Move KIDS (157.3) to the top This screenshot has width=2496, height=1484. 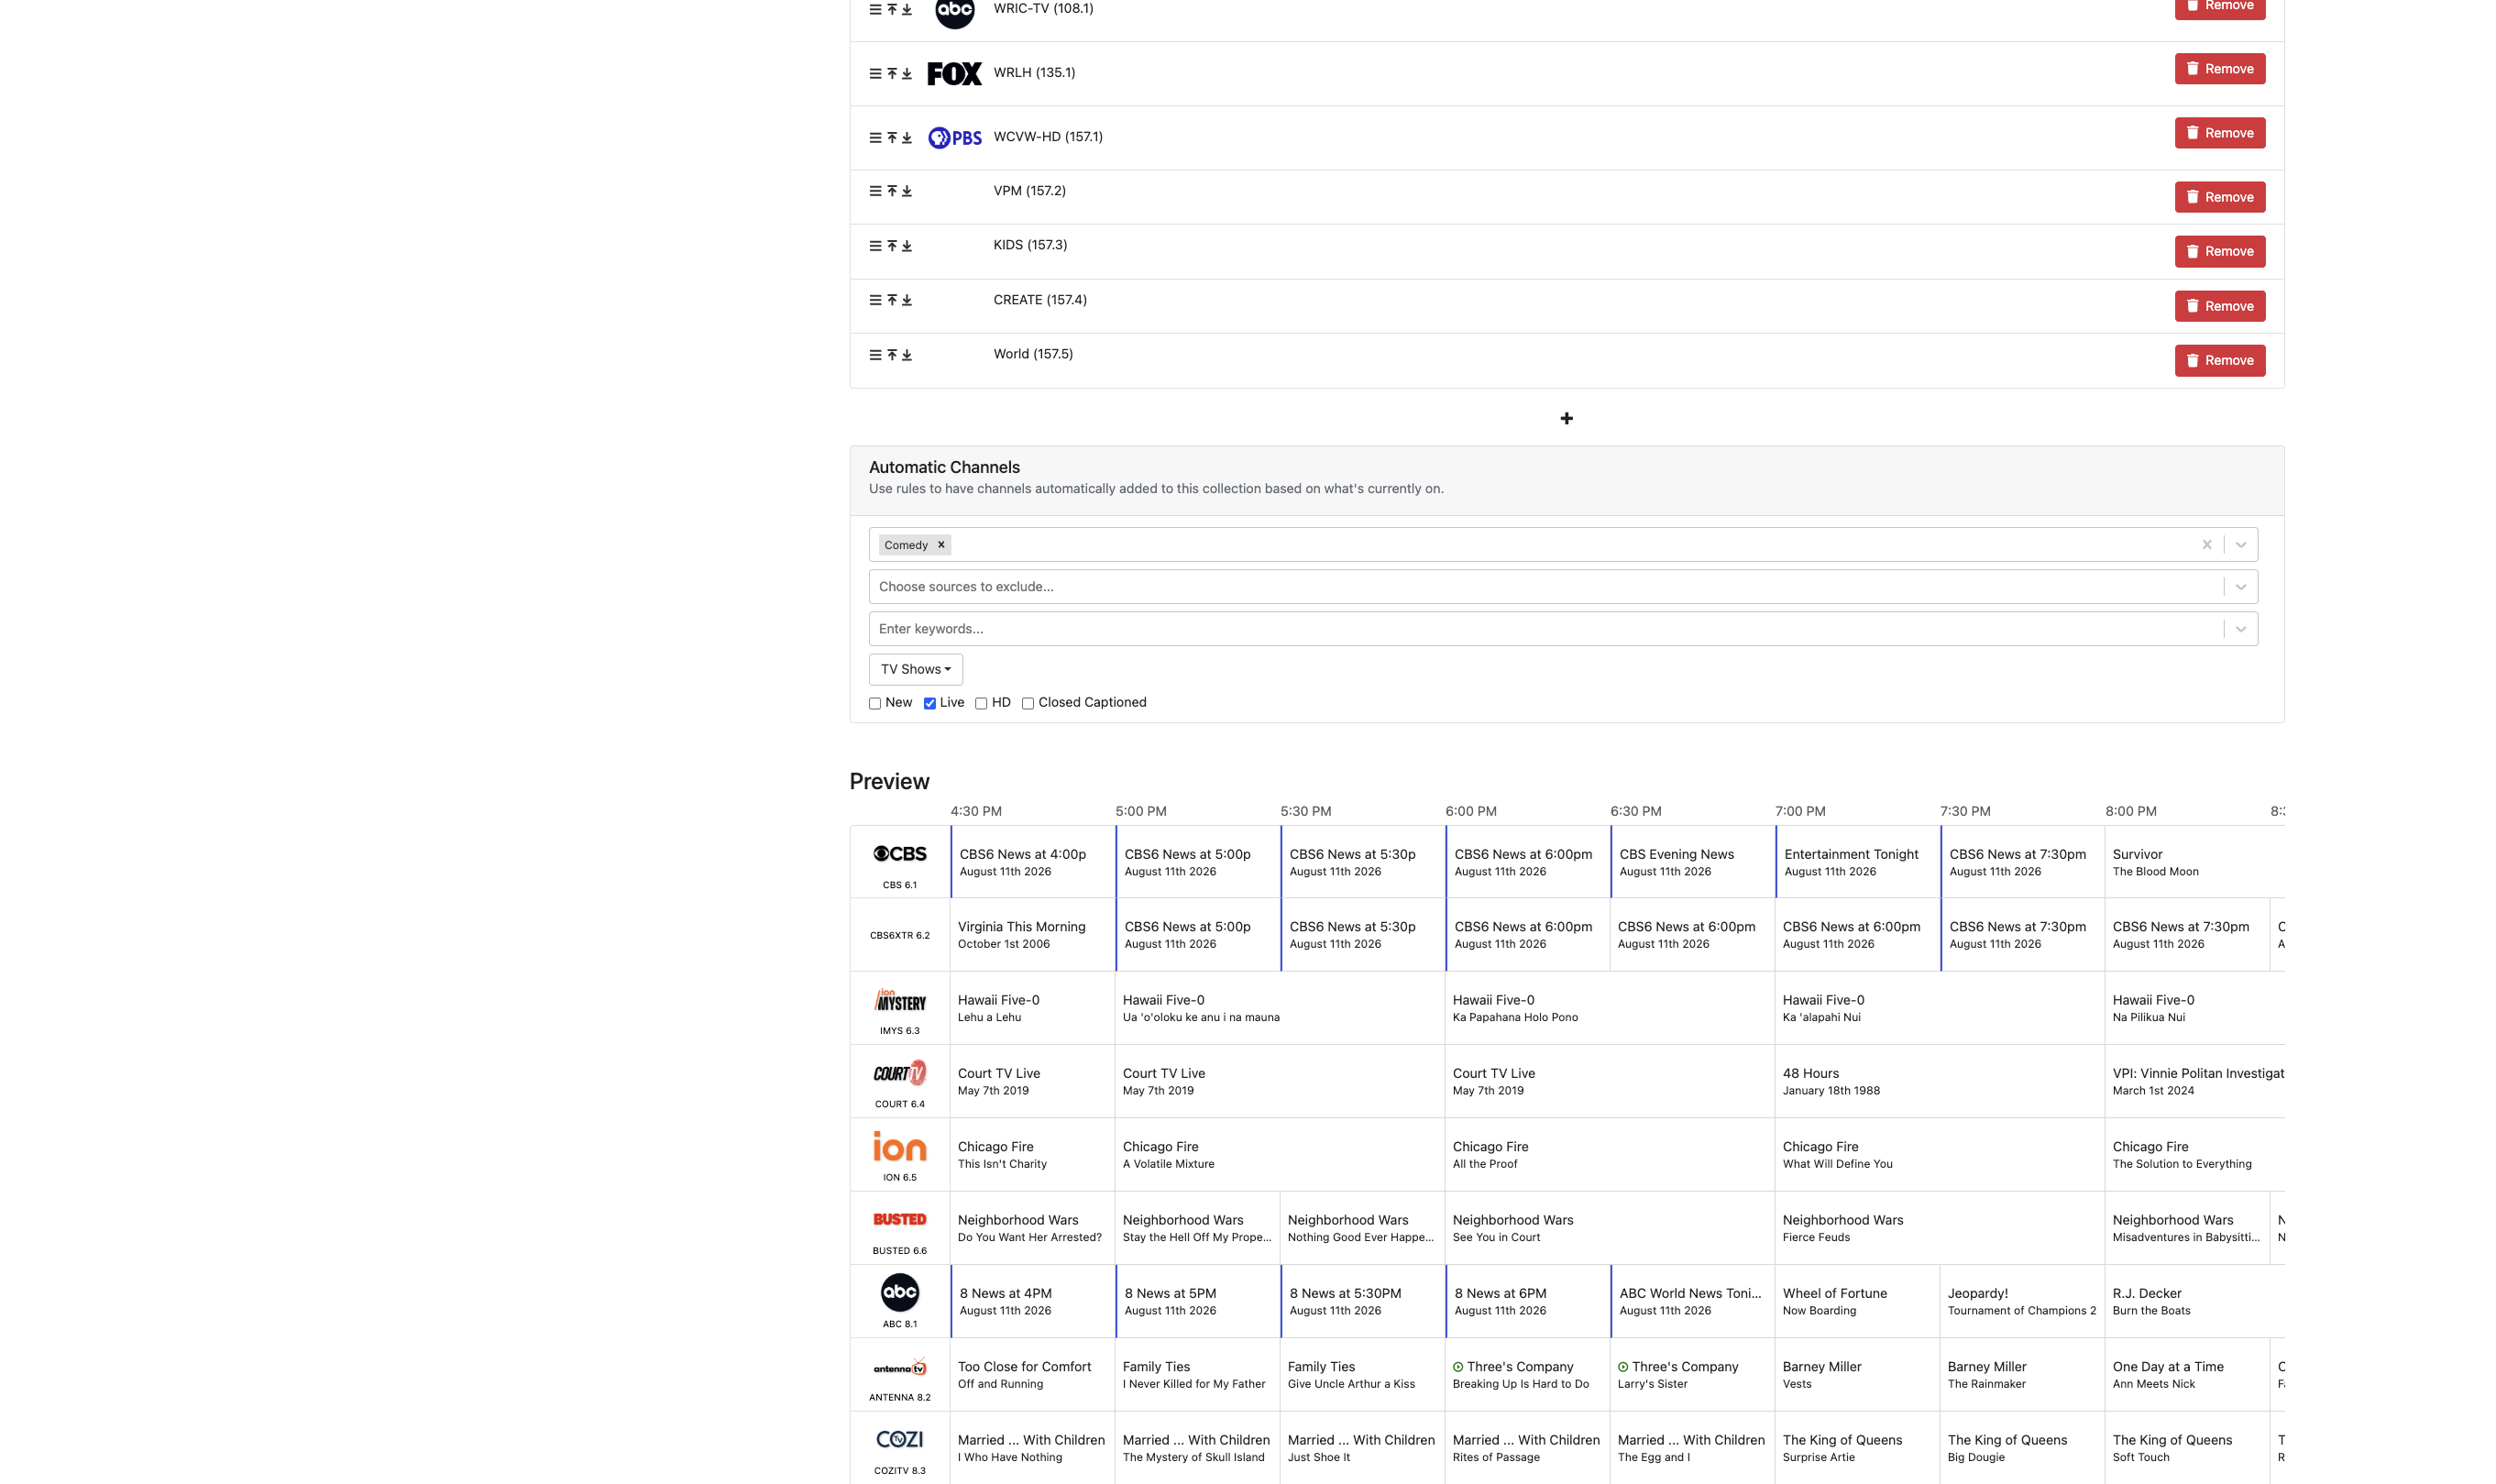click(892, 246)
